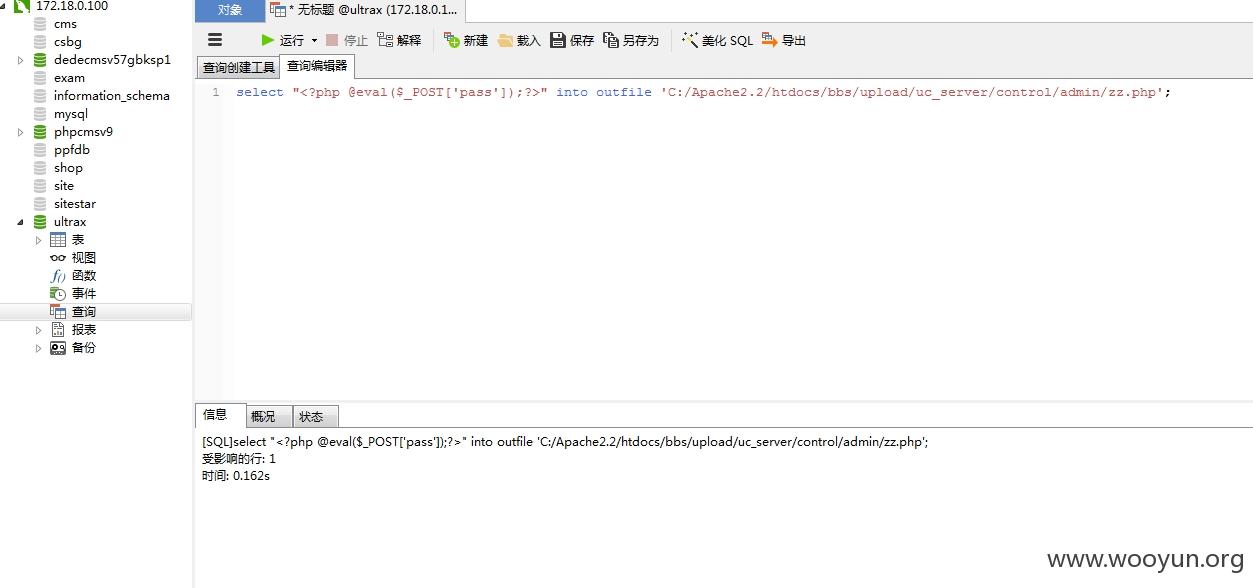This screenshot has width=1253, height=588.
Task: Expand the 备份 backup node
Action: pyautogui.click(x=39, y=348)
